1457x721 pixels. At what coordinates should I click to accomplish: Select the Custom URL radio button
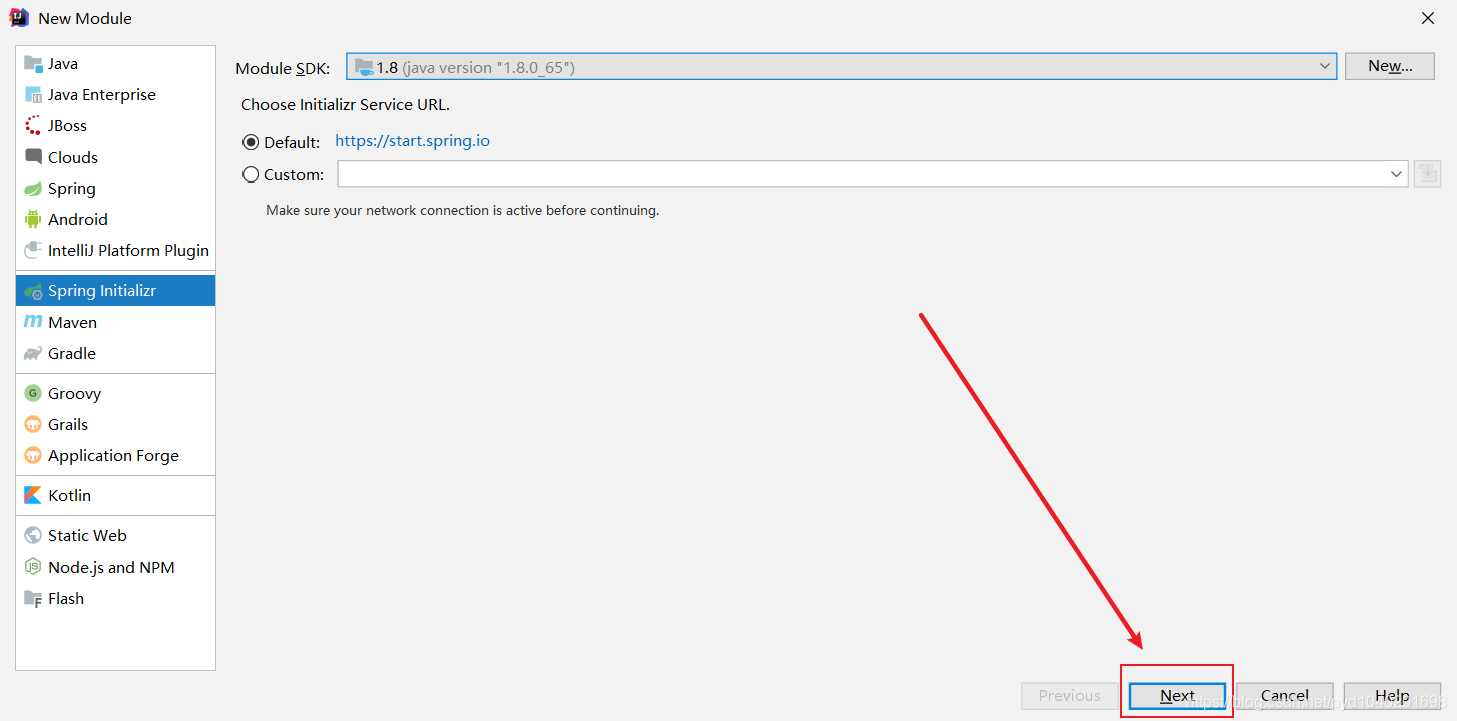tap(251, 174)
